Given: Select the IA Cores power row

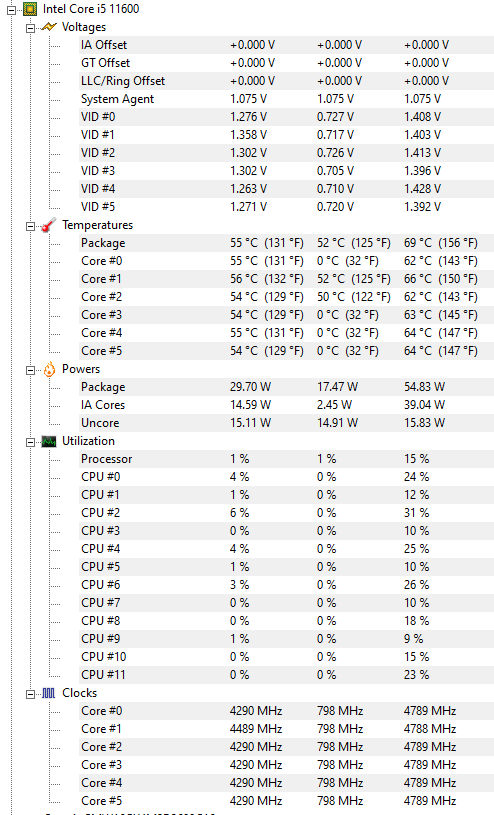Looking at the screenshot, I should (286, 404).
